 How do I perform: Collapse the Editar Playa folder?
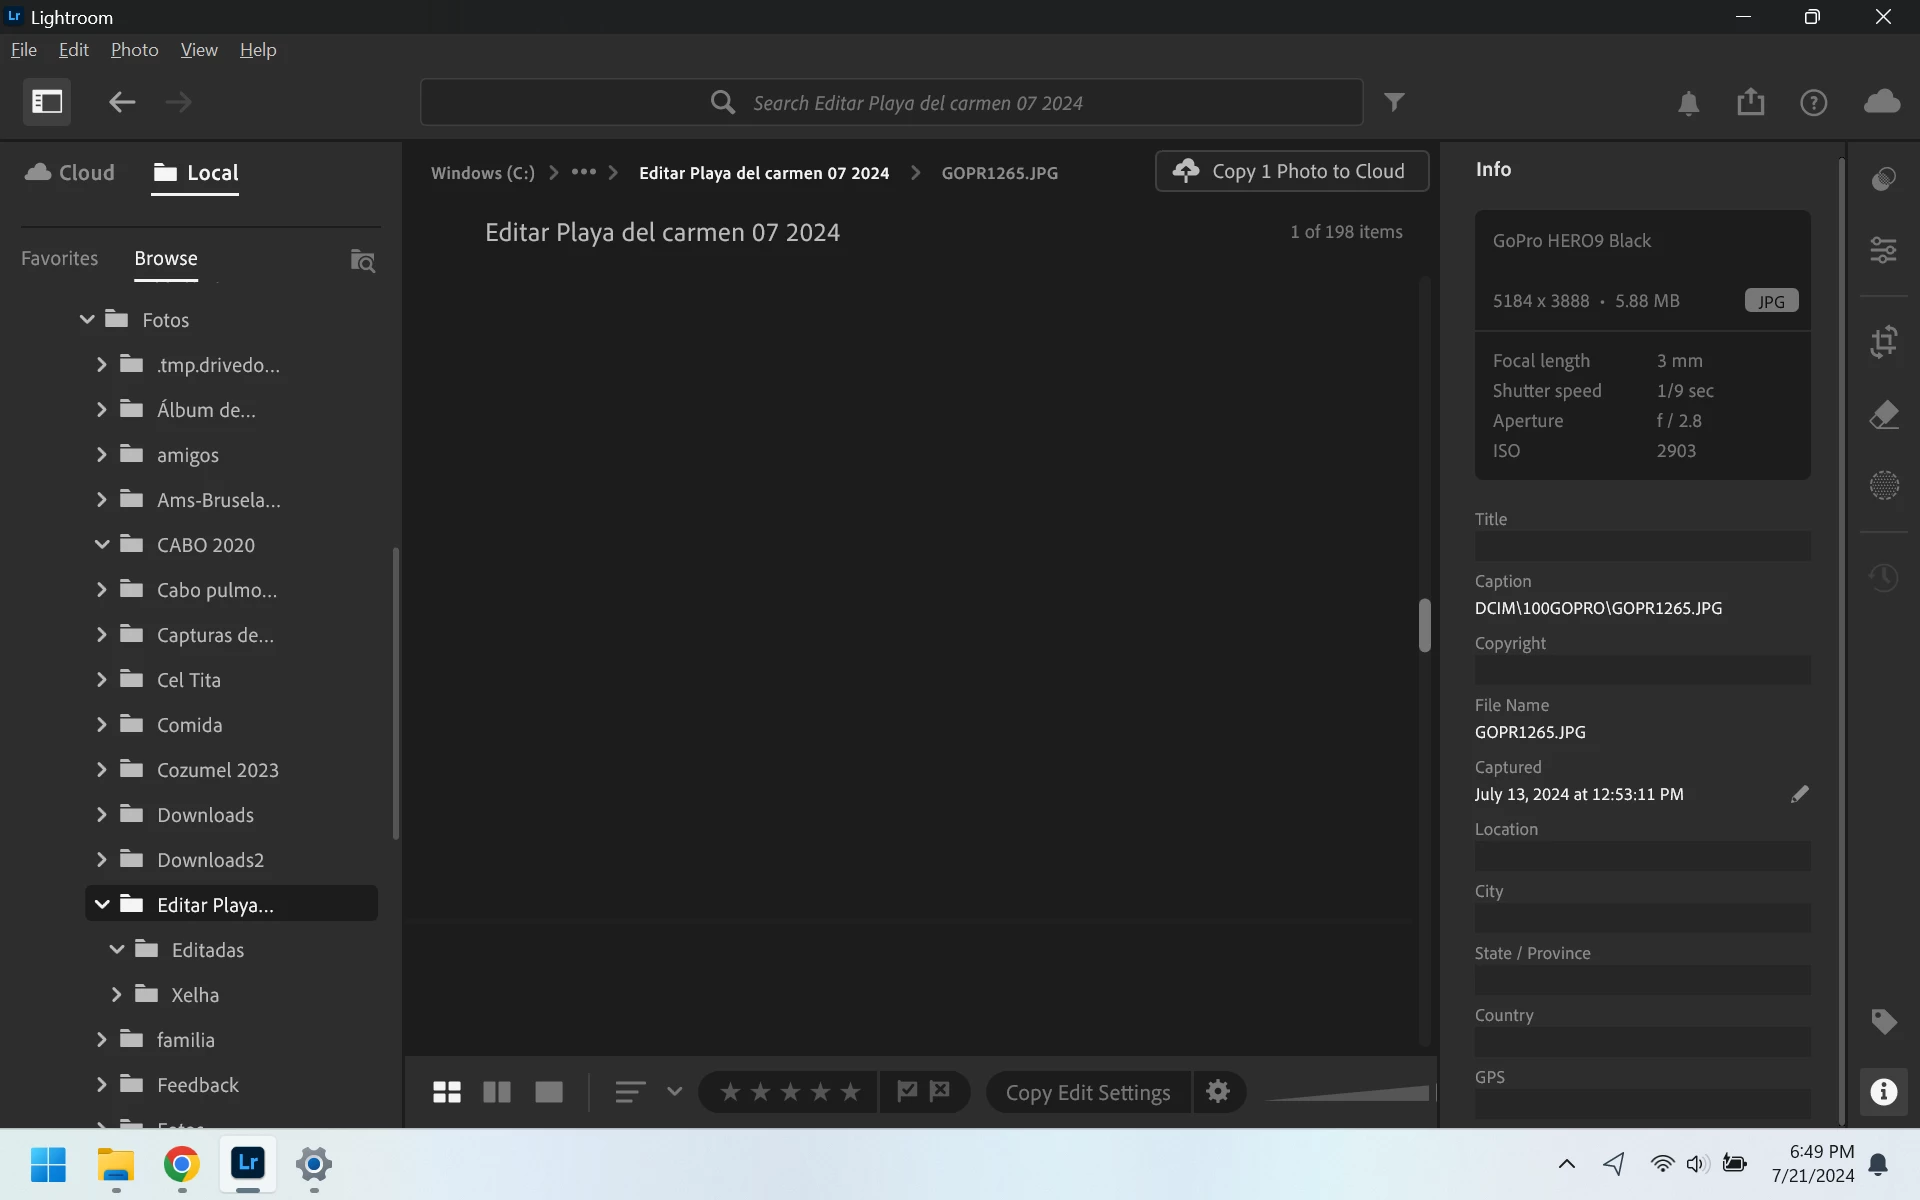[102, 904]
